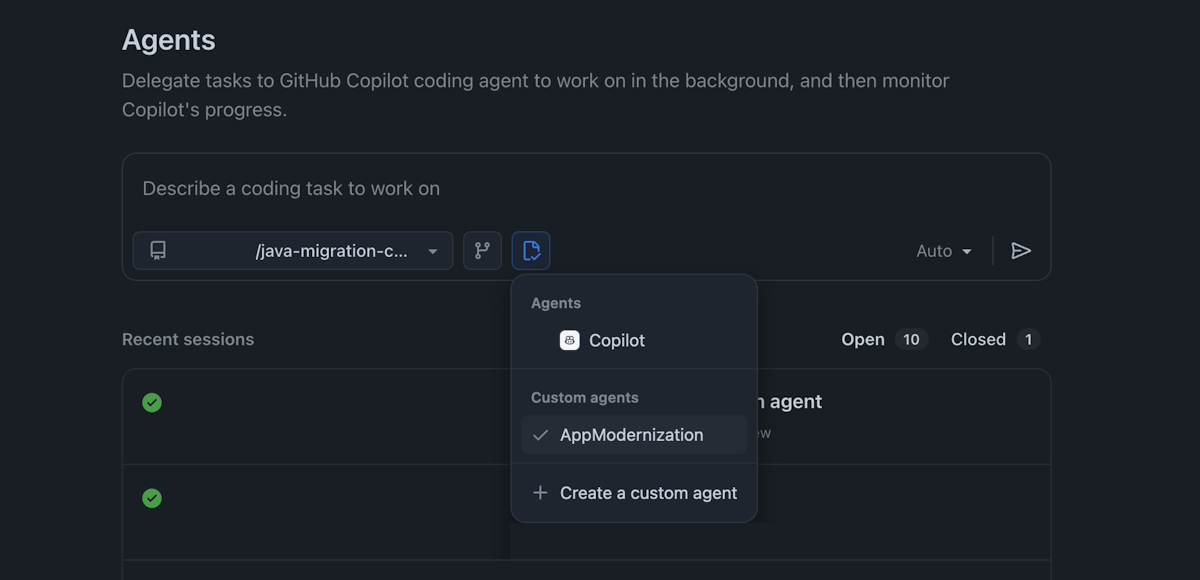Image resolution: width=1200 pixels, height=580 pixels.
Task: Switch to the Closed sessions tab
Action: pos(978,339)
